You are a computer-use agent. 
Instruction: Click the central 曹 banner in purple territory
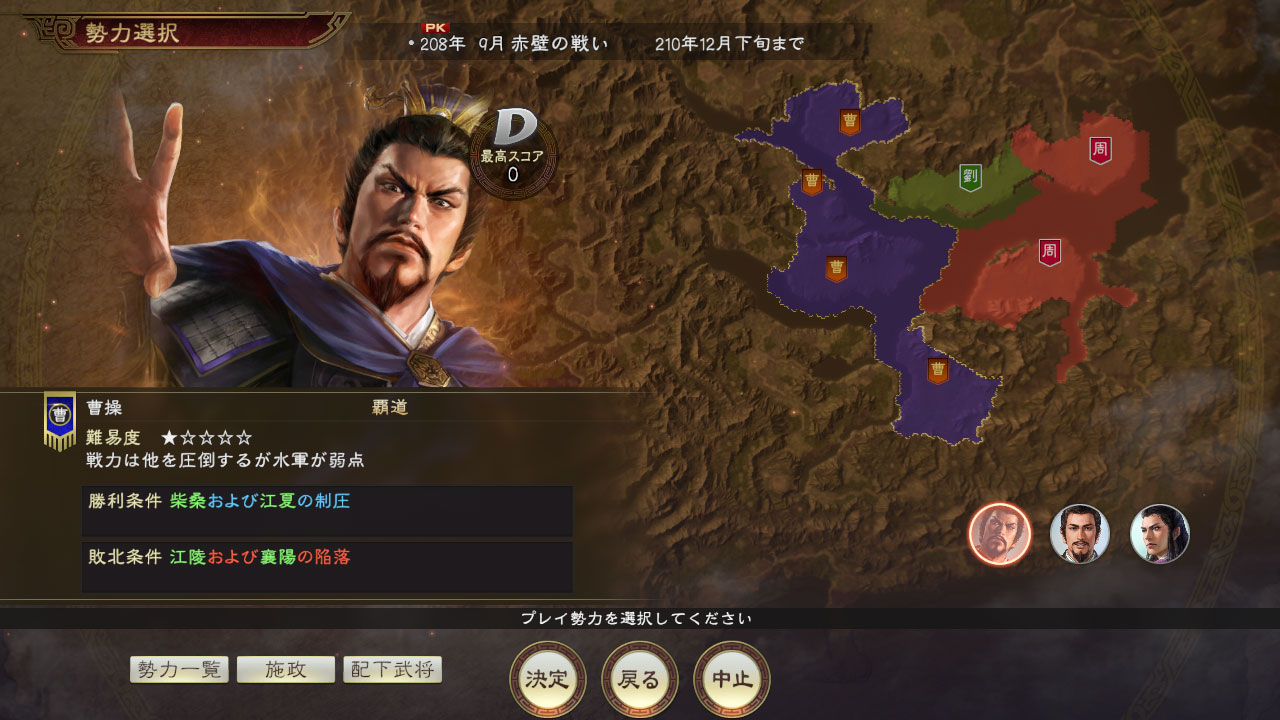coord(836,269)
